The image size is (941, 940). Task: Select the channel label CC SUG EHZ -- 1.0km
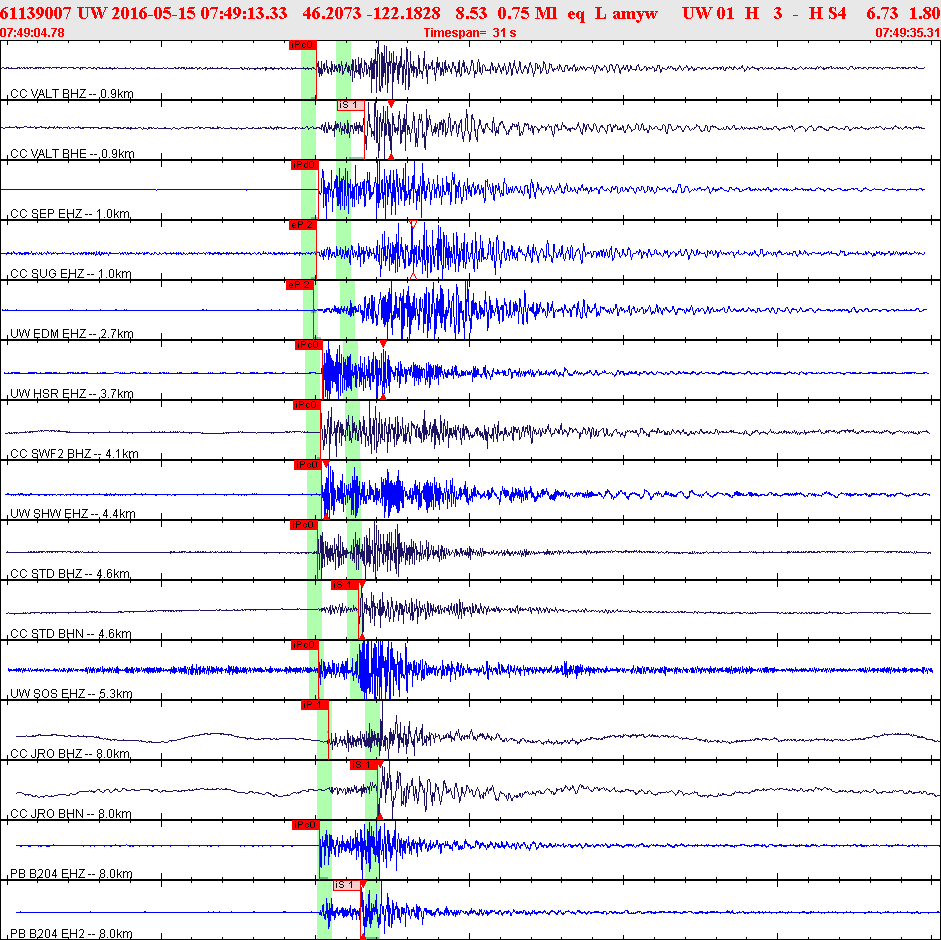click(x=71, y=274)
